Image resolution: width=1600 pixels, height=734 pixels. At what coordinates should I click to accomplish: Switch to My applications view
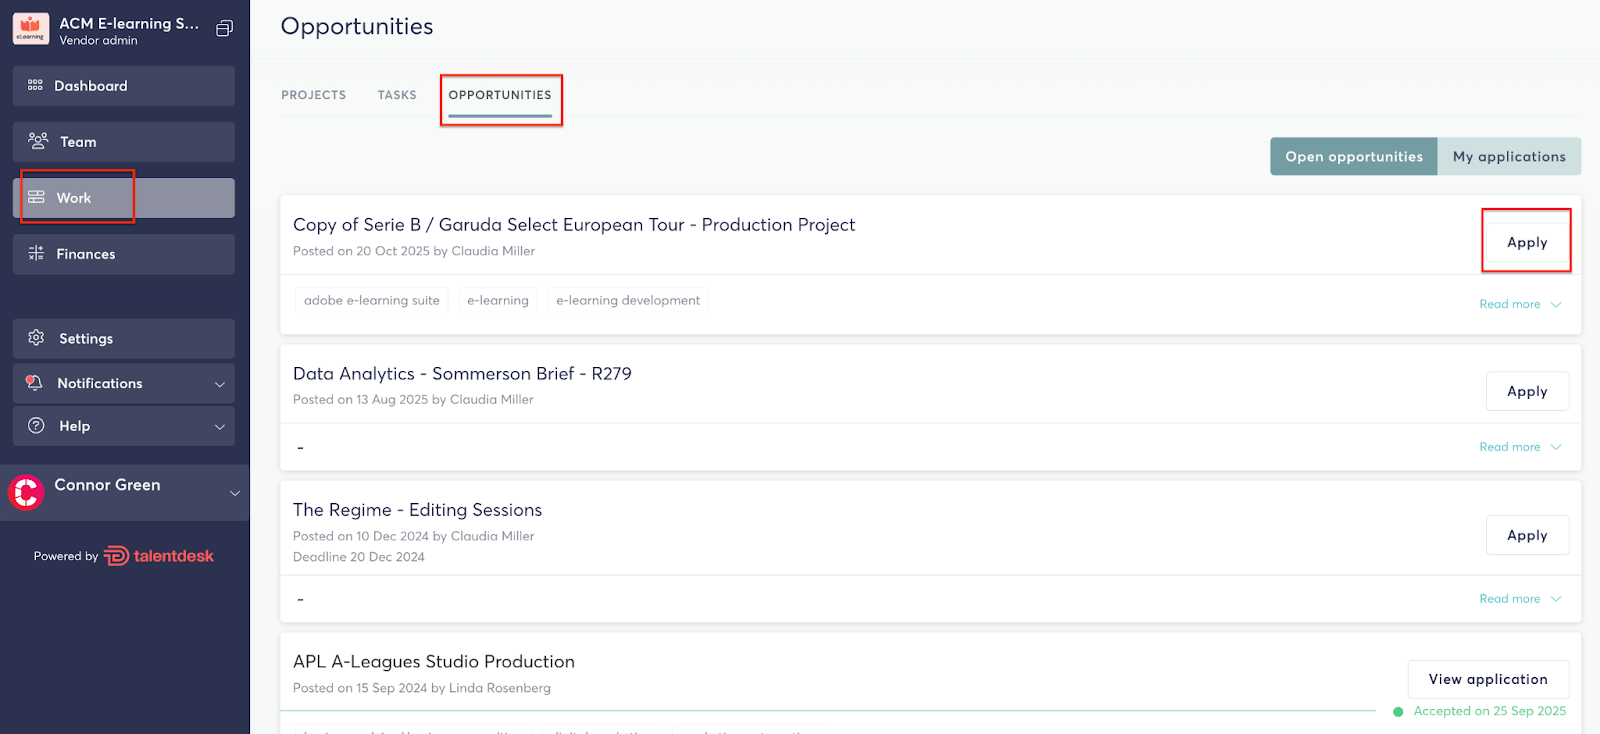(1508, 157)
